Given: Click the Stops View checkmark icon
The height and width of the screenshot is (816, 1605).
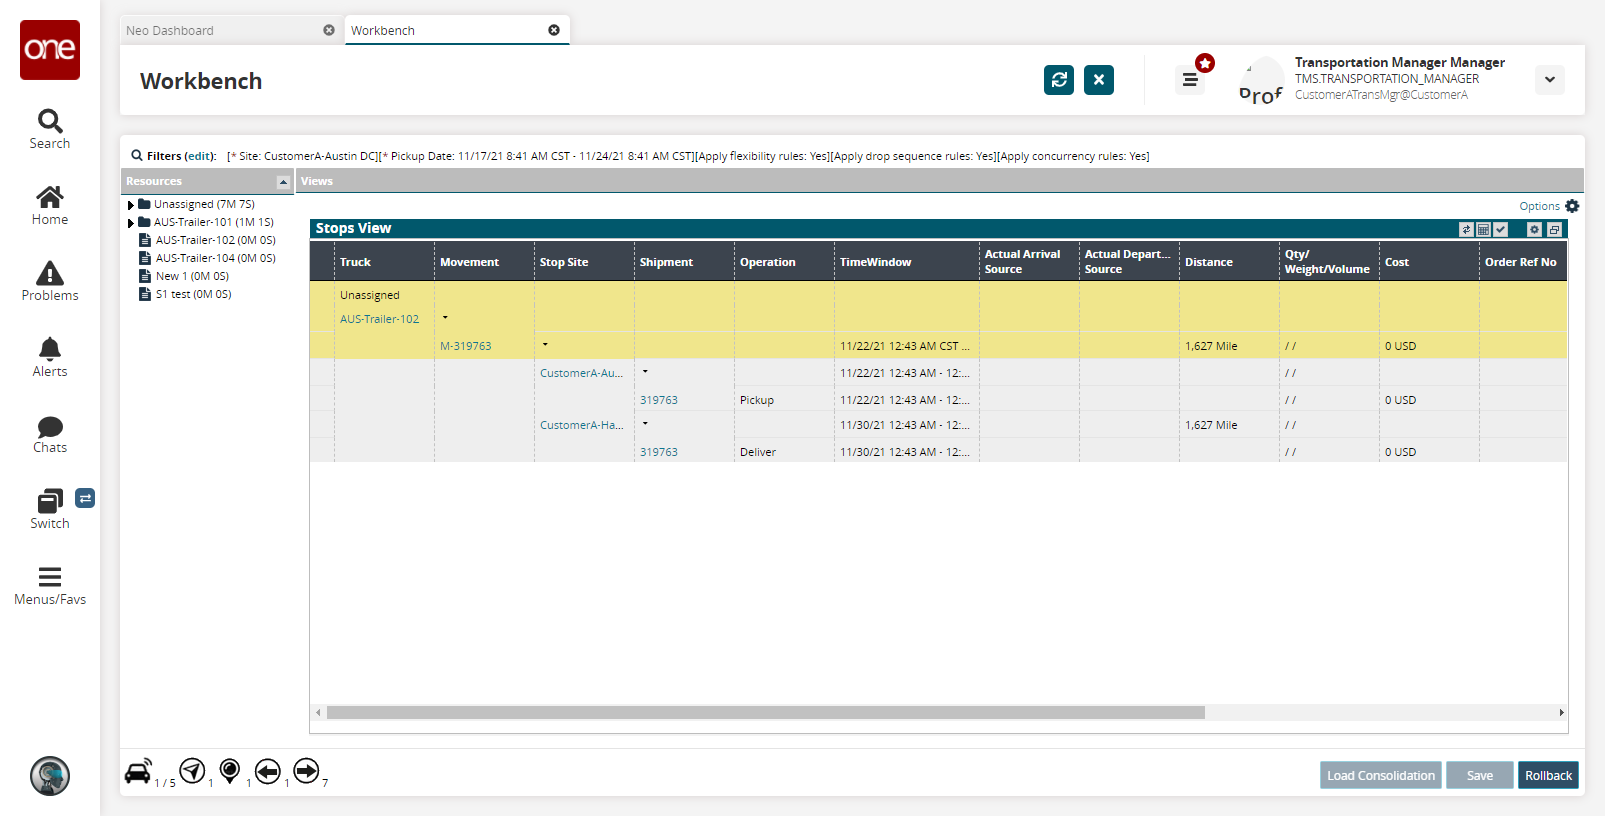Looking at the screenshot, I should click(x=1501, y=229).
